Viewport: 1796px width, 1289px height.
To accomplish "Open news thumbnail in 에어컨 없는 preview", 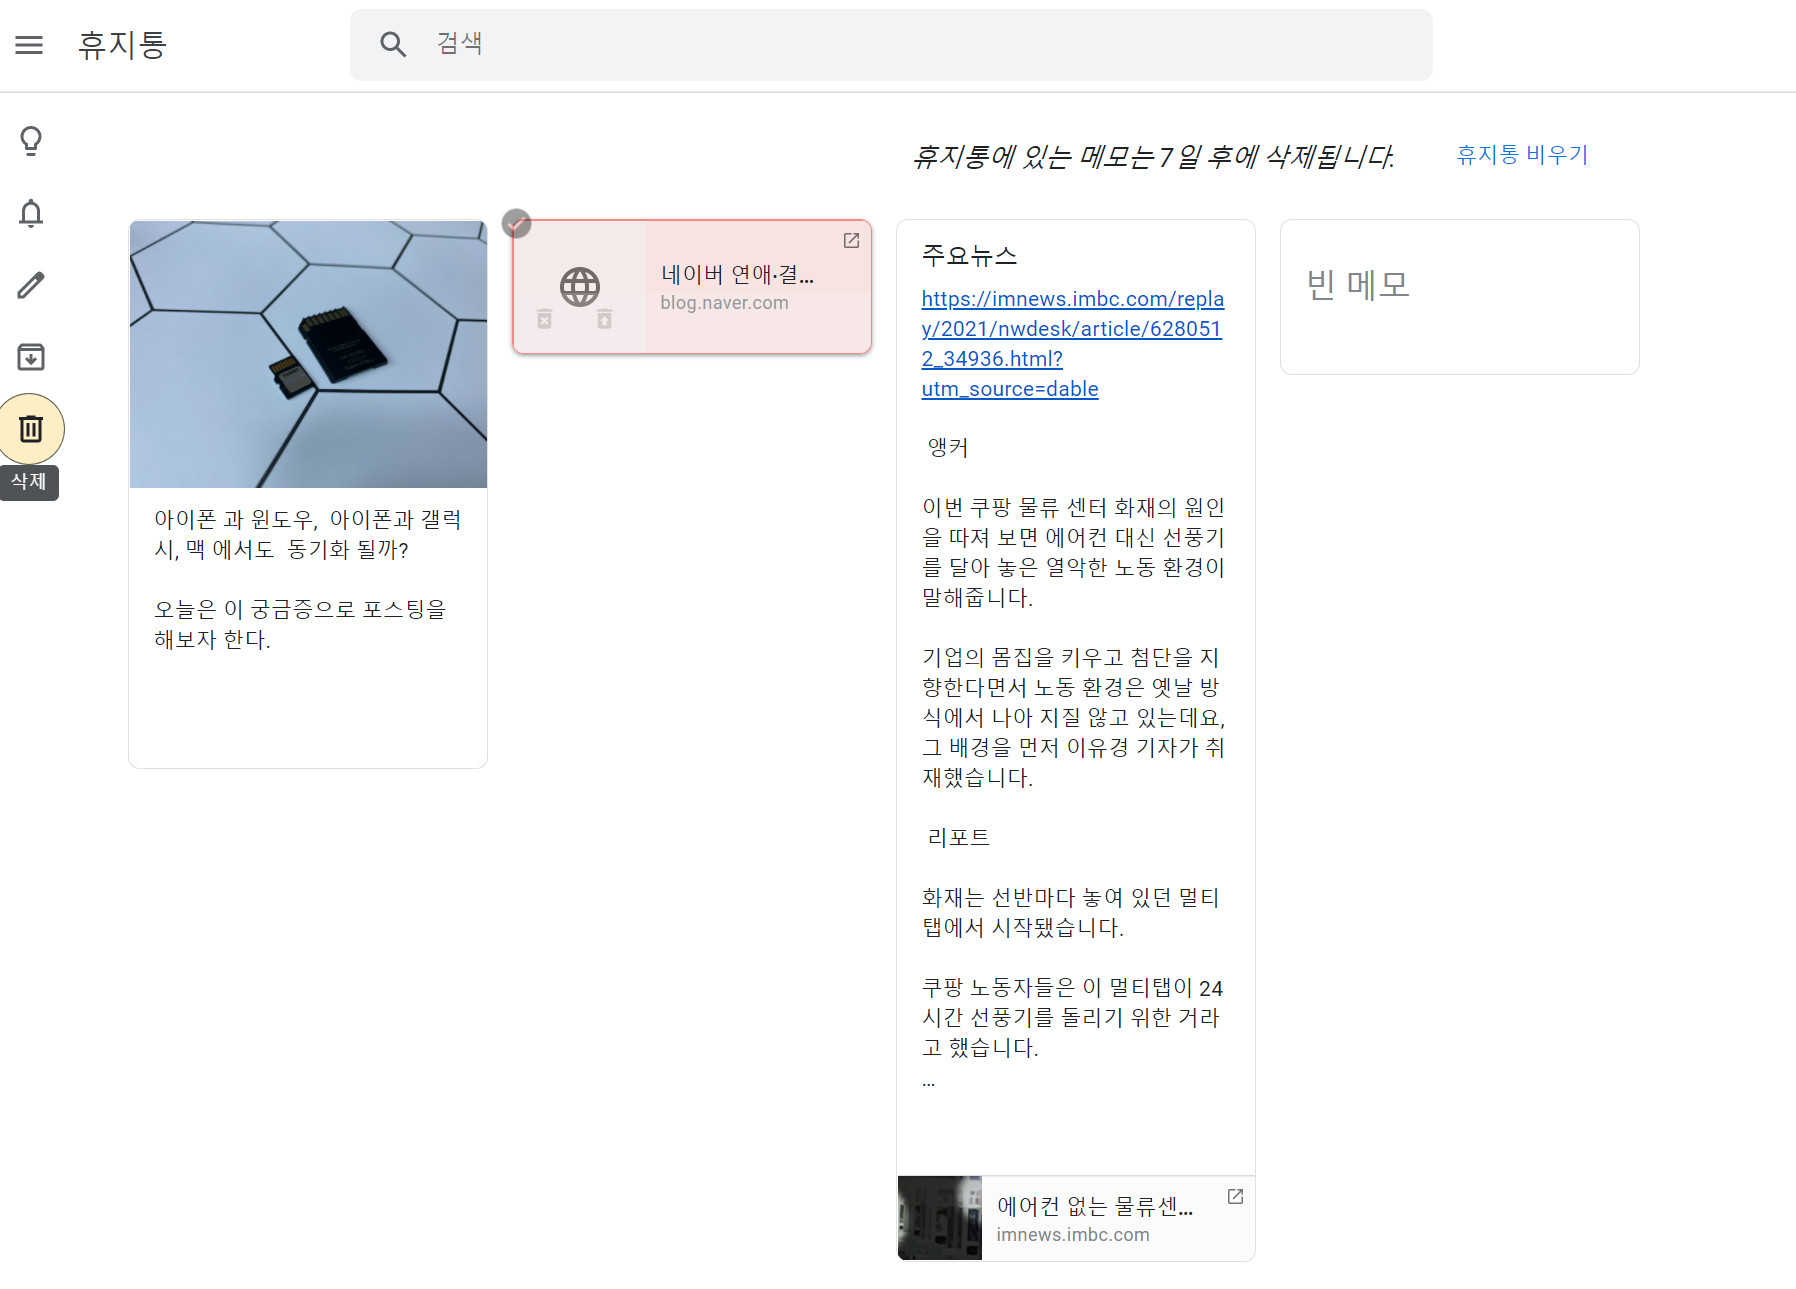I will coord(940,1218).
